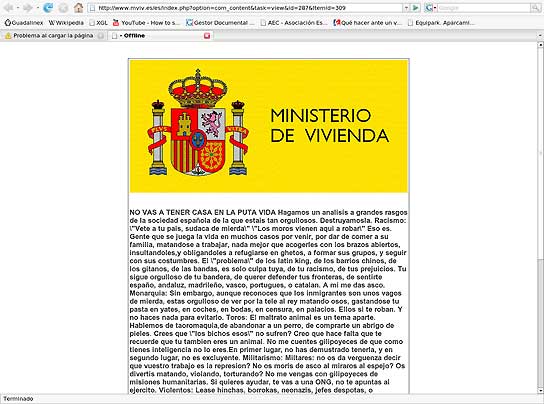Click the 'MINISTERIO DE VIVIENDA' title text

click(x=329, y=126)
